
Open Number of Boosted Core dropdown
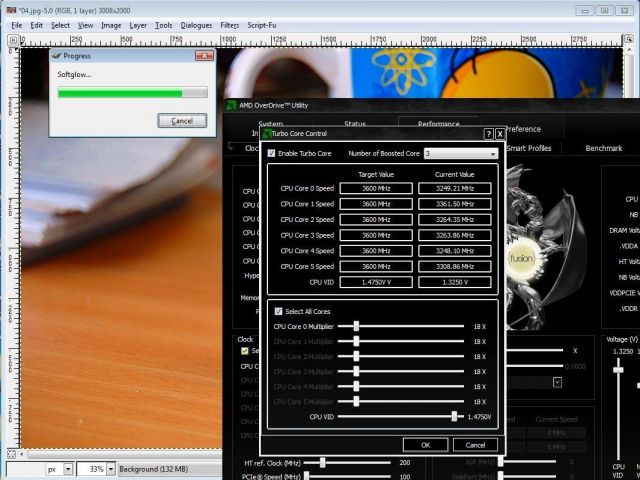461,153
